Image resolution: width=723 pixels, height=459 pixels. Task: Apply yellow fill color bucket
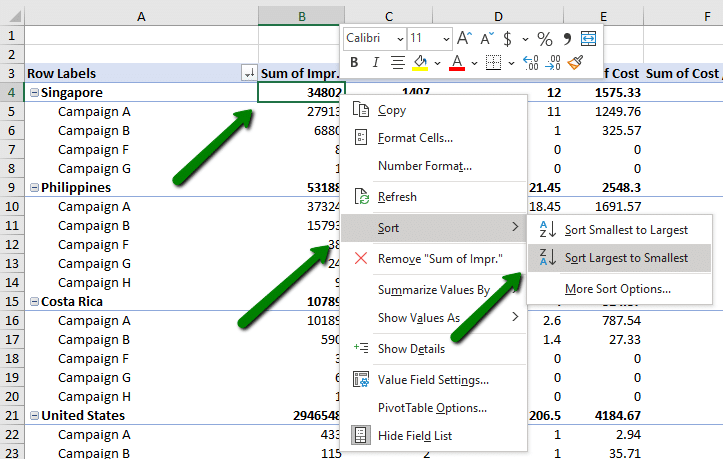[420, 62]
